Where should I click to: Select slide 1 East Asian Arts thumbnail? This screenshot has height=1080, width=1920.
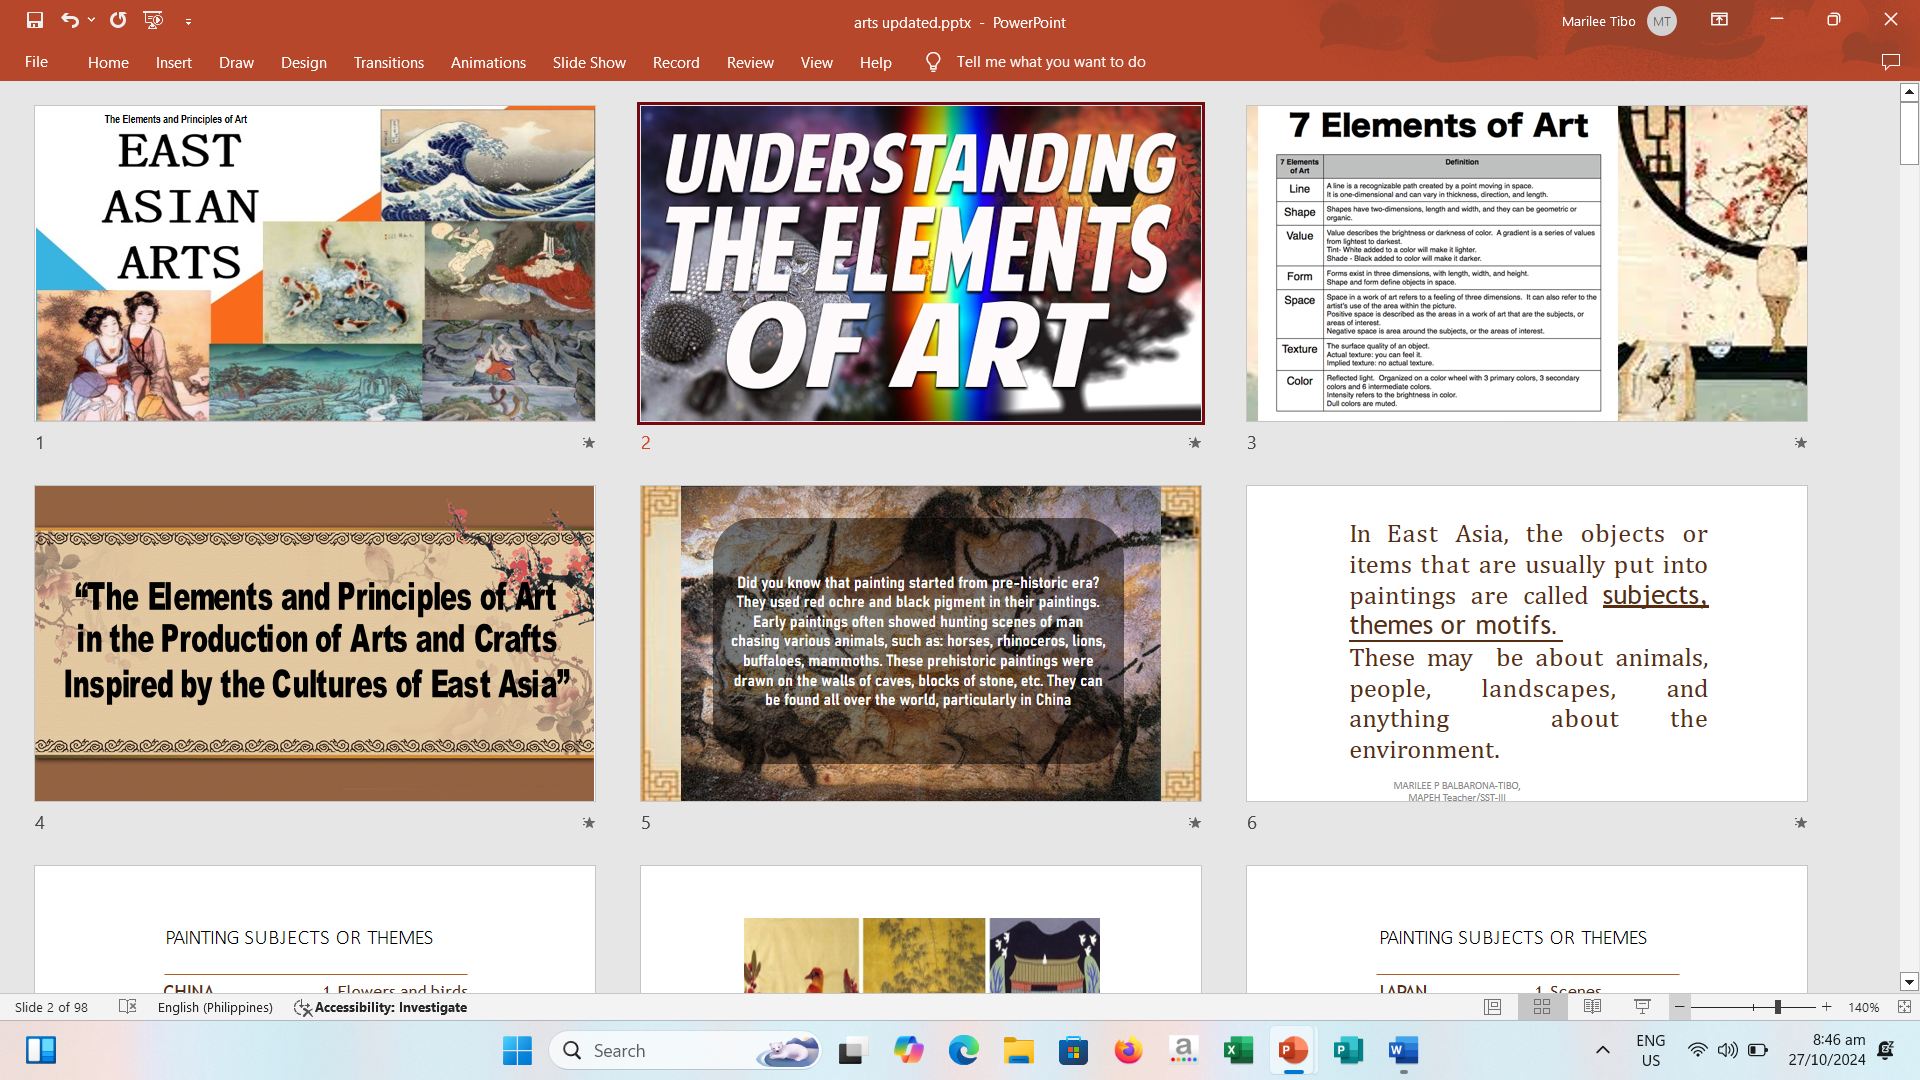tap(315, 263)
